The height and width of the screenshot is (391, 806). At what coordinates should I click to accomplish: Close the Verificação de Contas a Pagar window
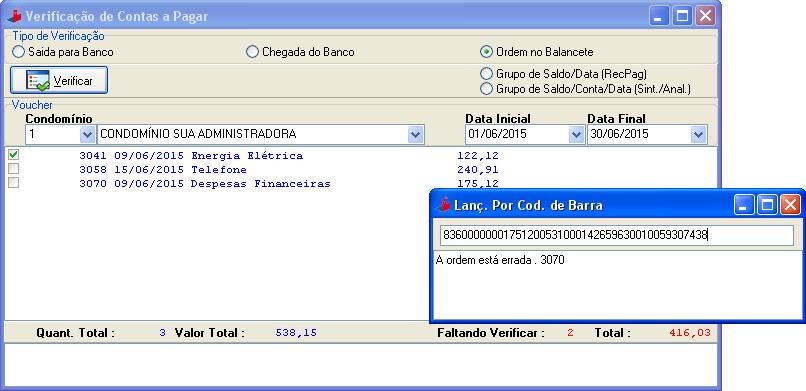point(706,16)
